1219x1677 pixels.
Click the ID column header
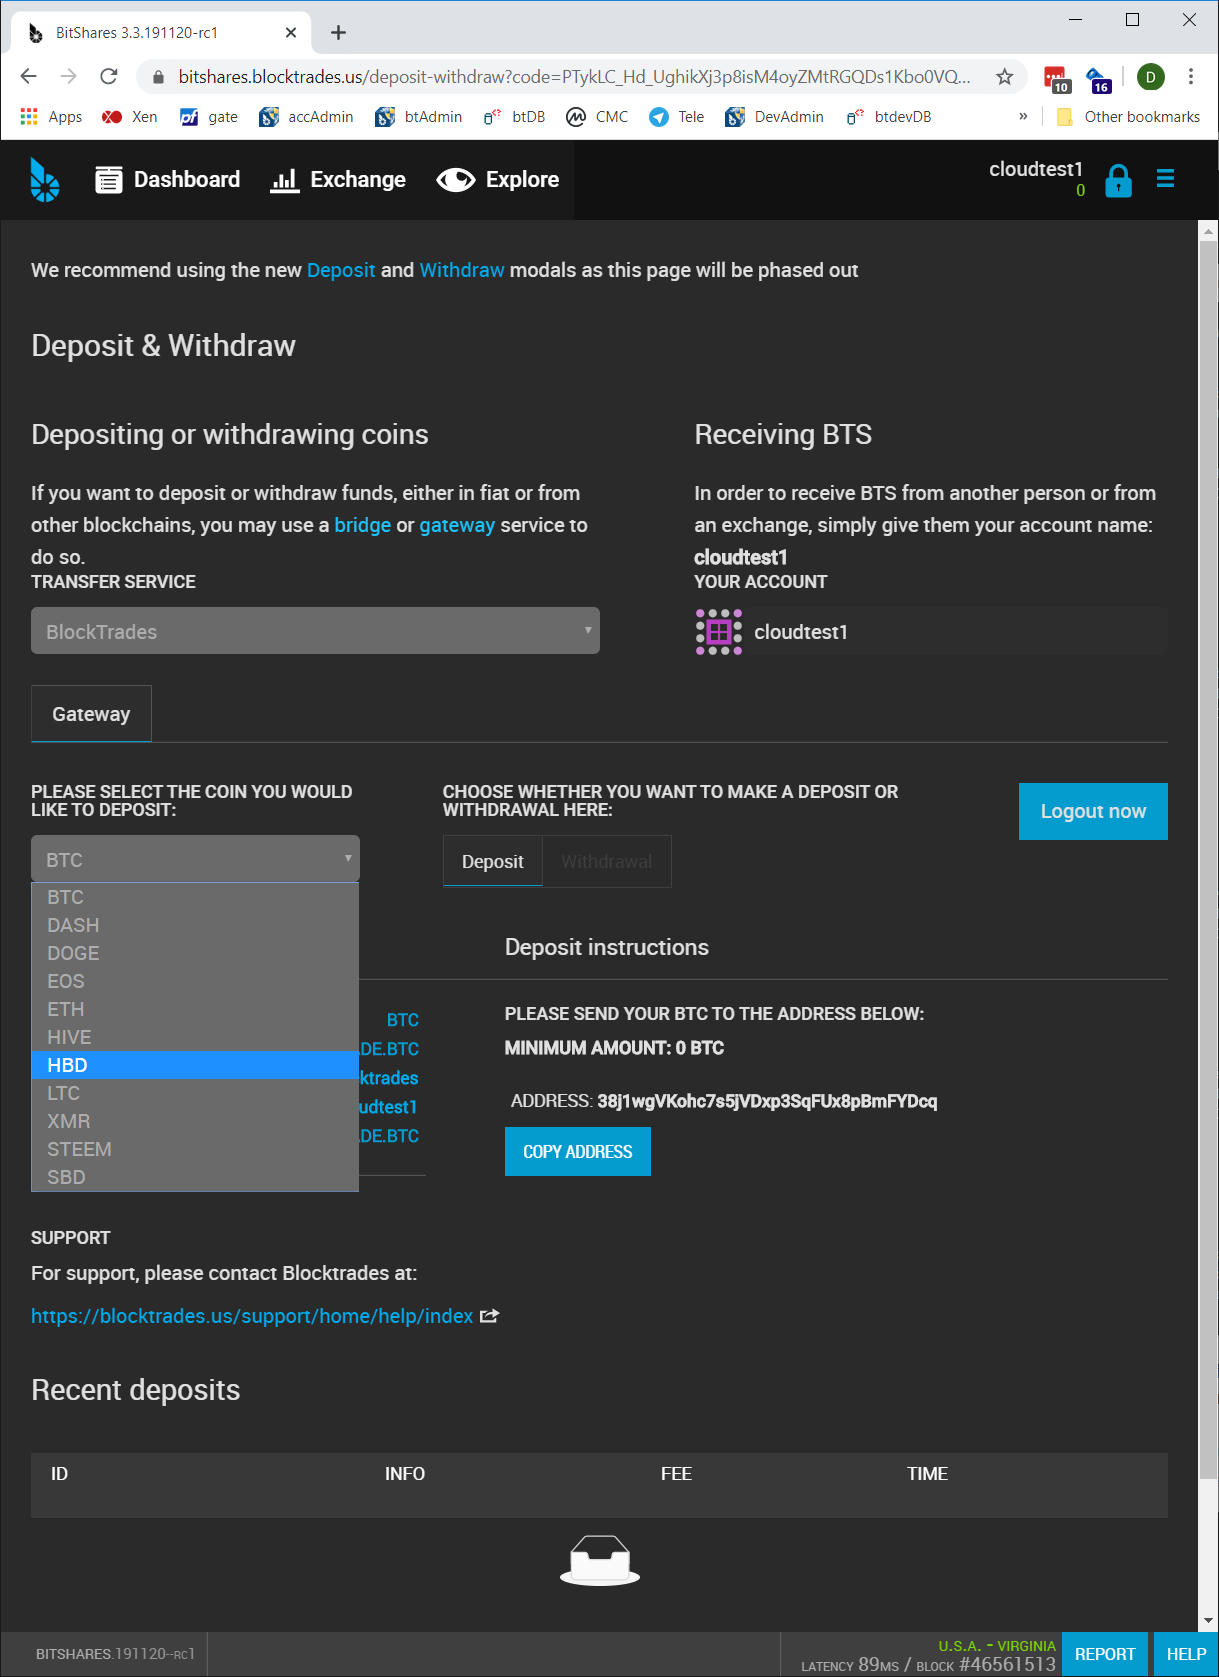tap(59, 1473)
